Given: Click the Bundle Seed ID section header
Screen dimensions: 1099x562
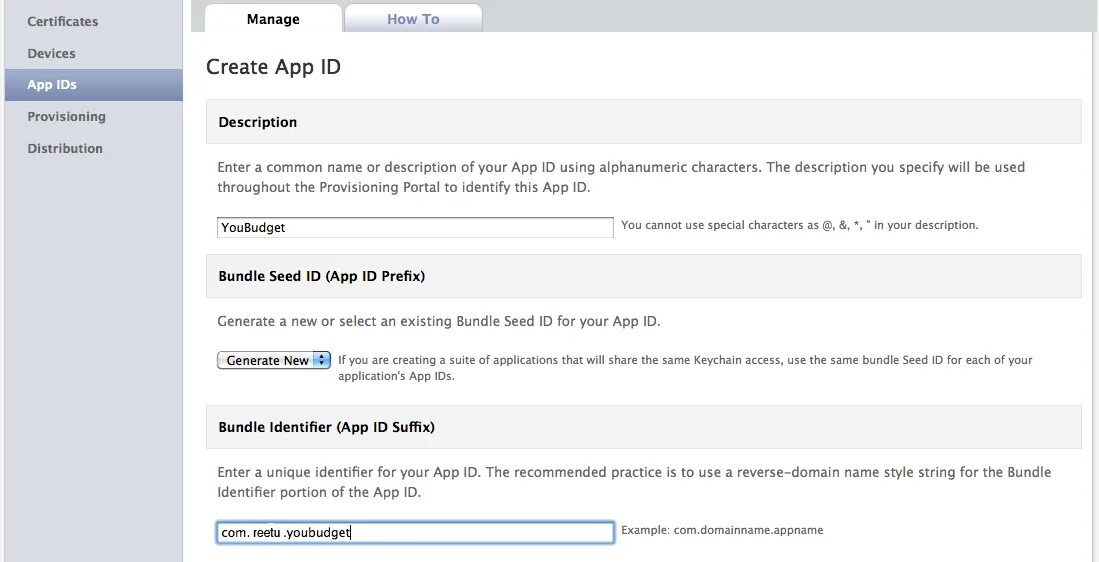Looking at the screenshot, I should coord(321,276).
